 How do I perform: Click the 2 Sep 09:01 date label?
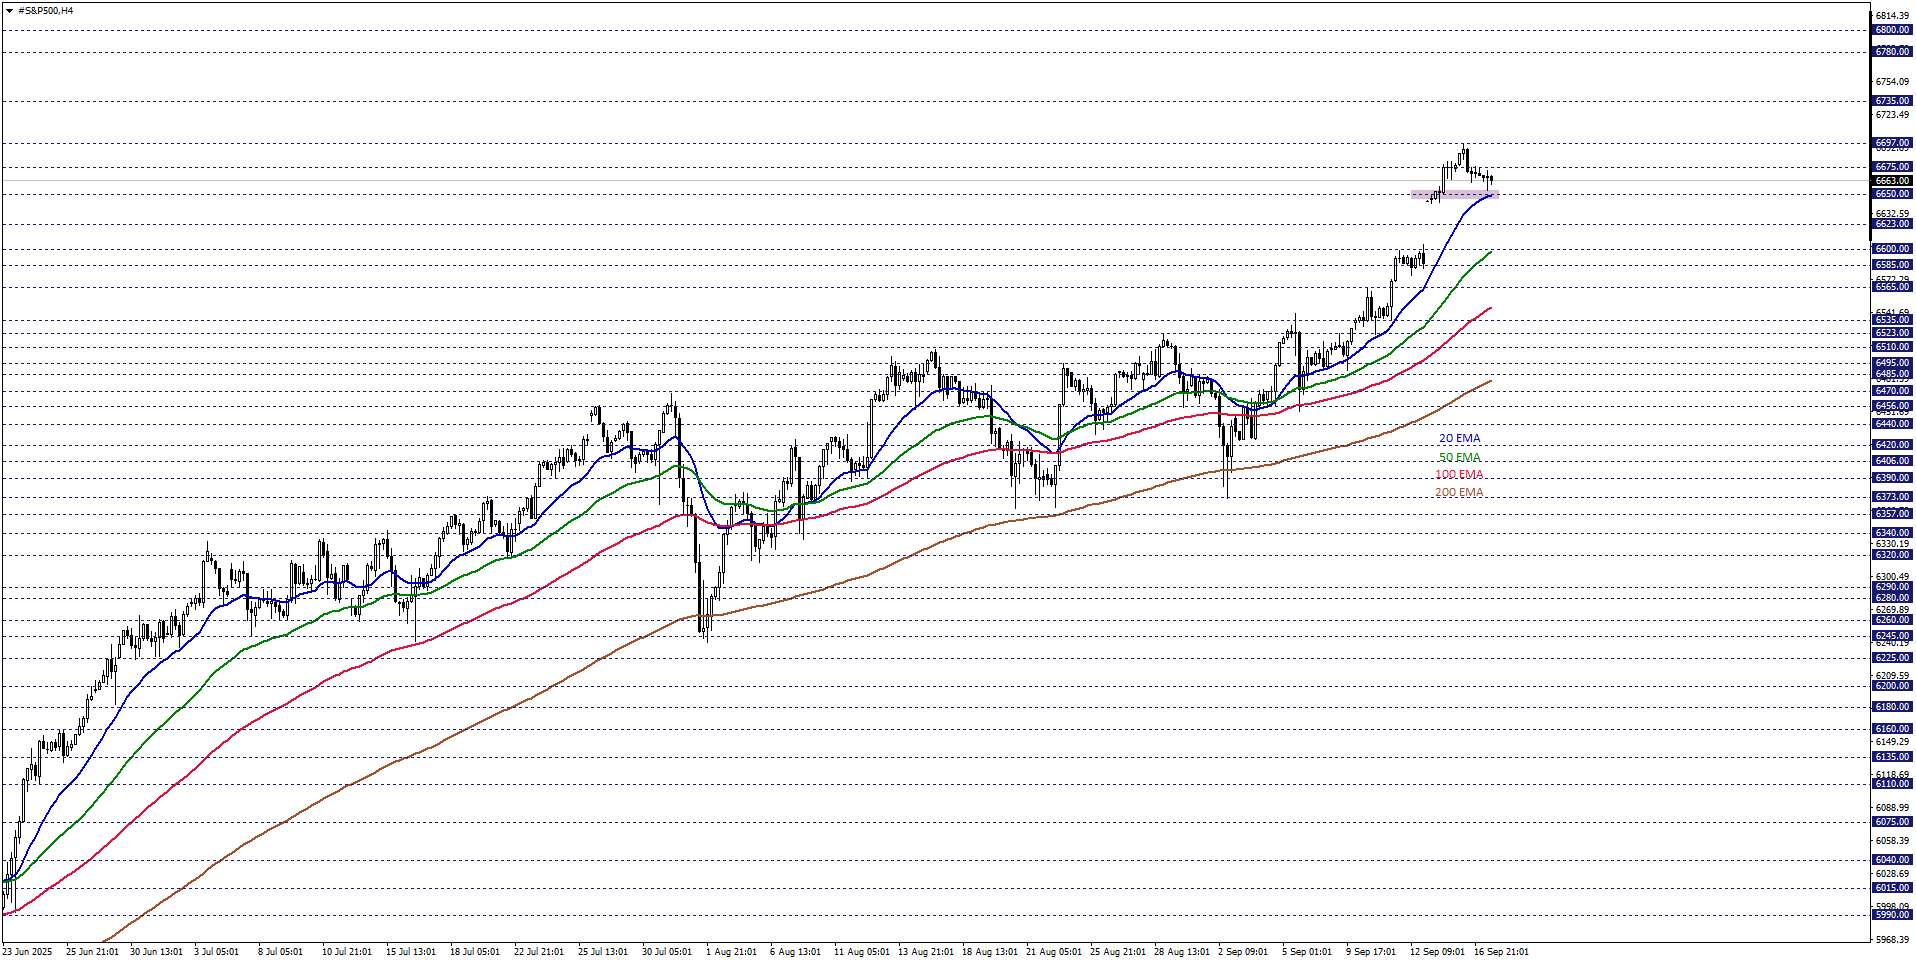pos(1243,952)
